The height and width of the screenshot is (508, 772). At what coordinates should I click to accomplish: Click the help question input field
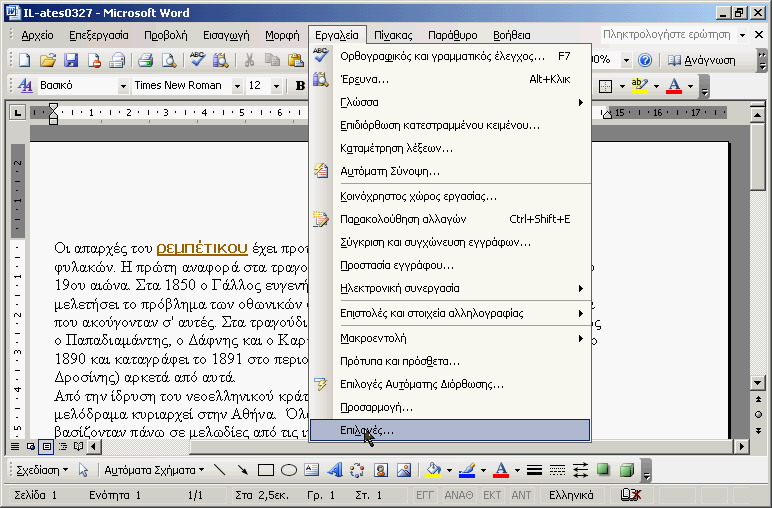pos(666,34)
